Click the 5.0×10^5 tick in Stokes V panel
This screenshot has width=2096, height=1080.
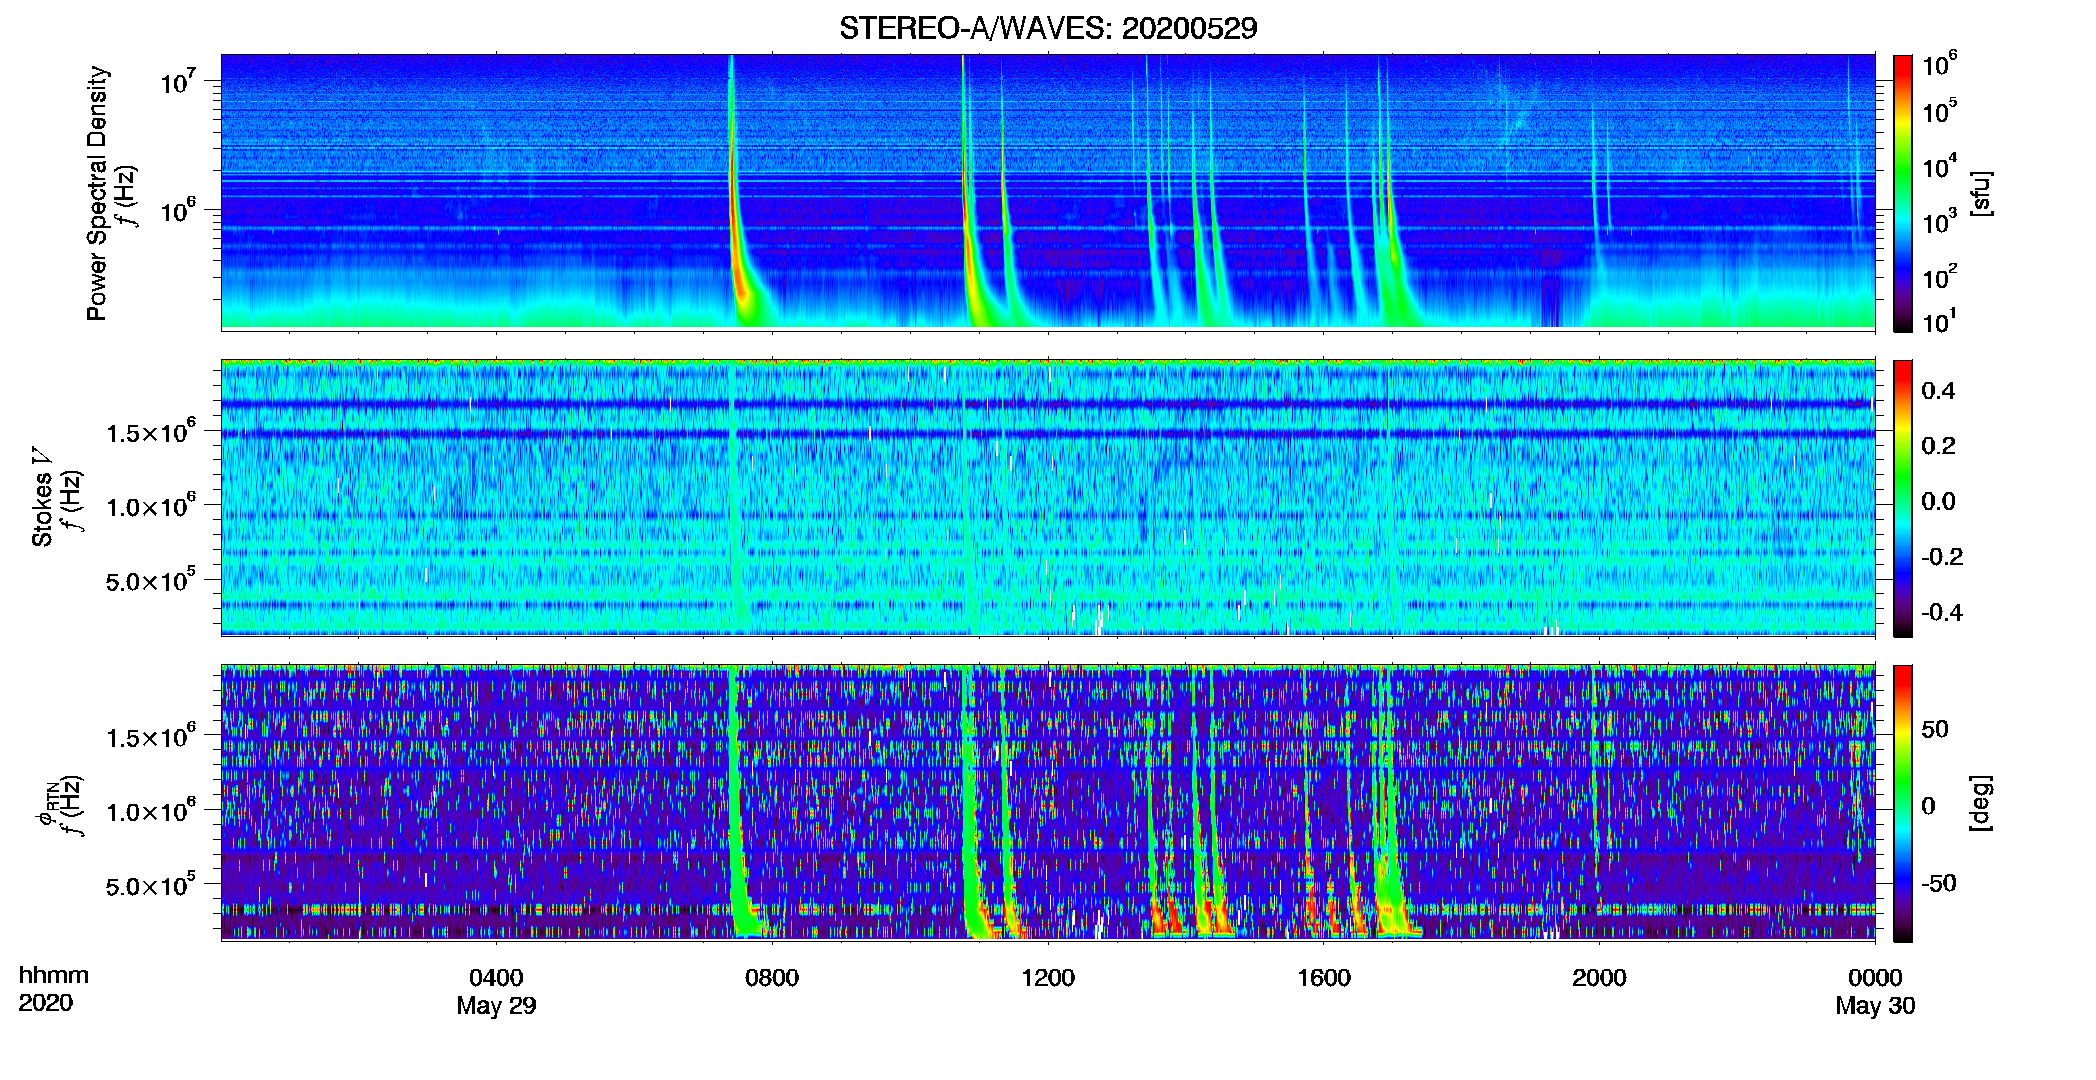click(151, 580)
